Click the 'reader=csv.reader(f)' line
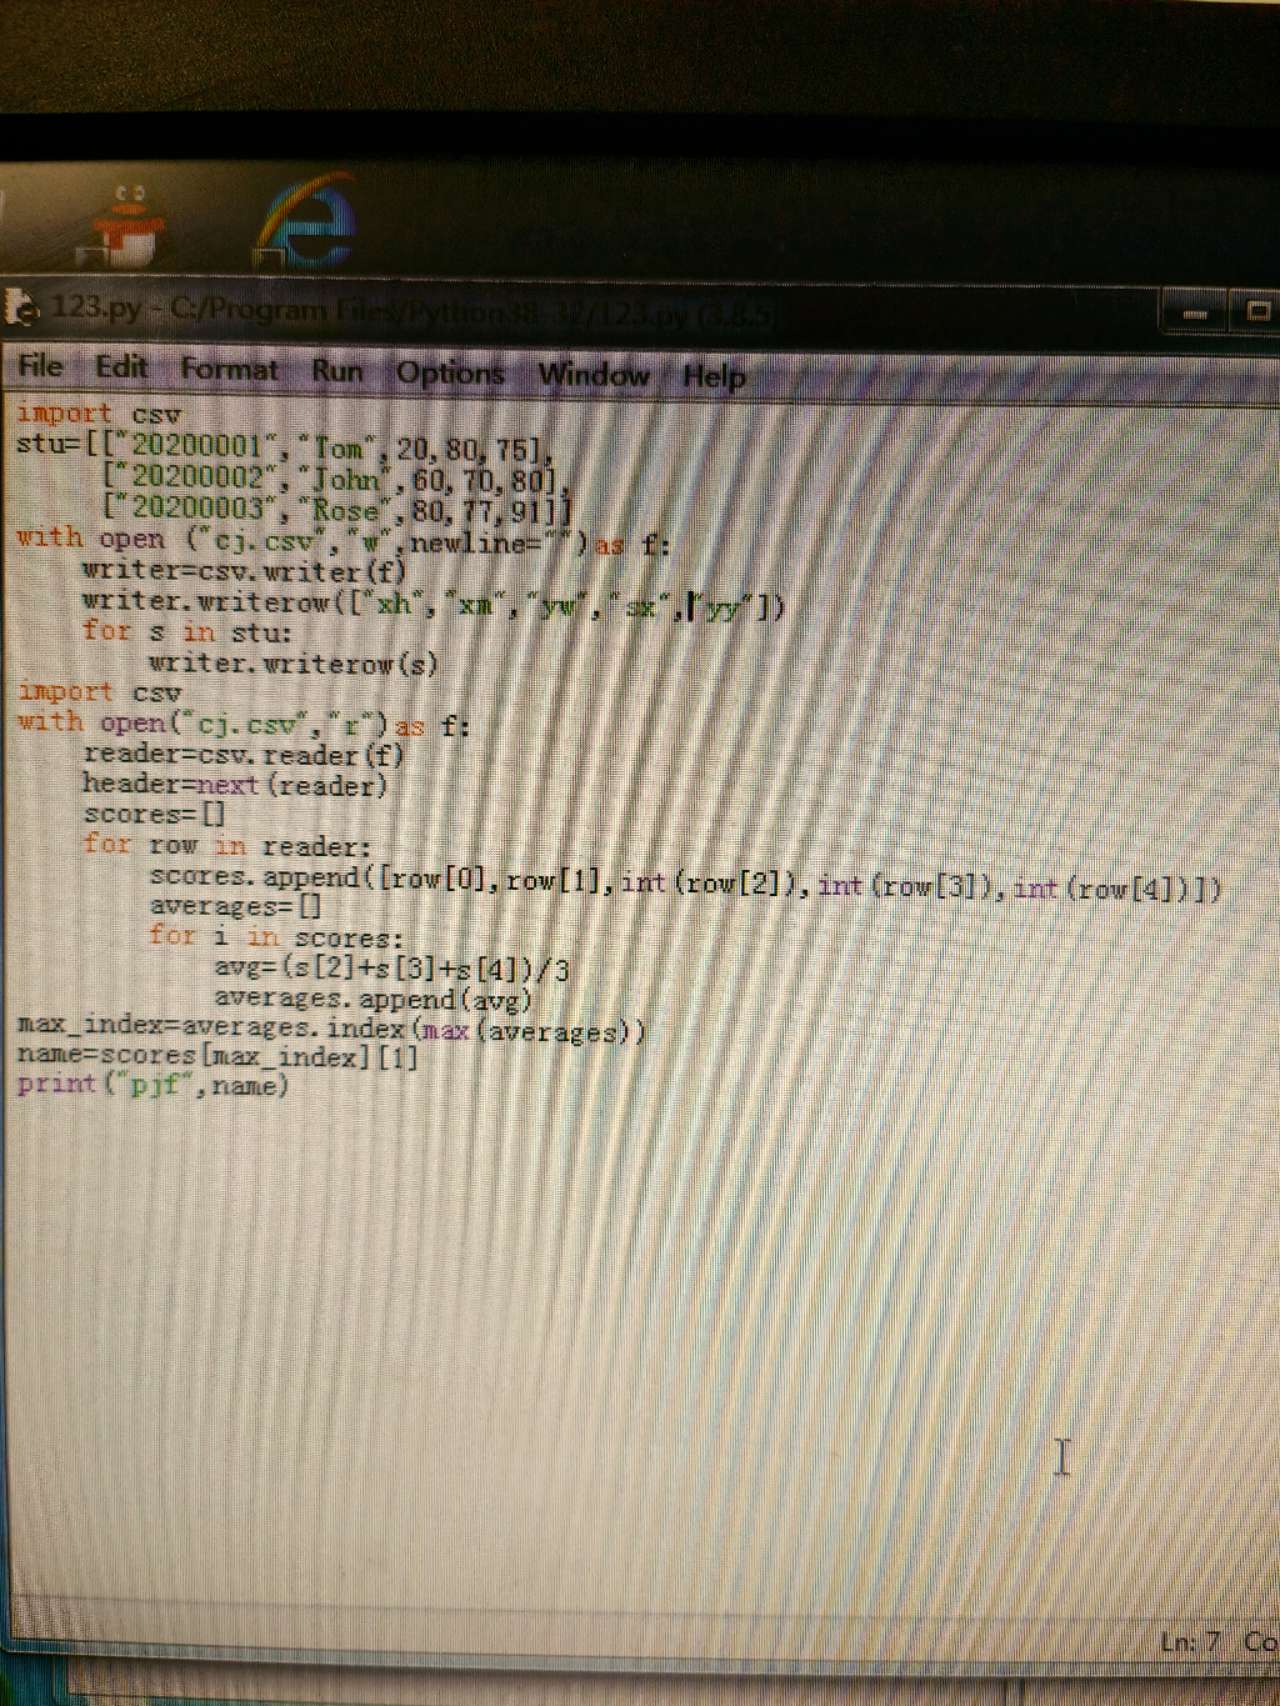Viewport: 1280px width, 1706px height. (243, 754)
